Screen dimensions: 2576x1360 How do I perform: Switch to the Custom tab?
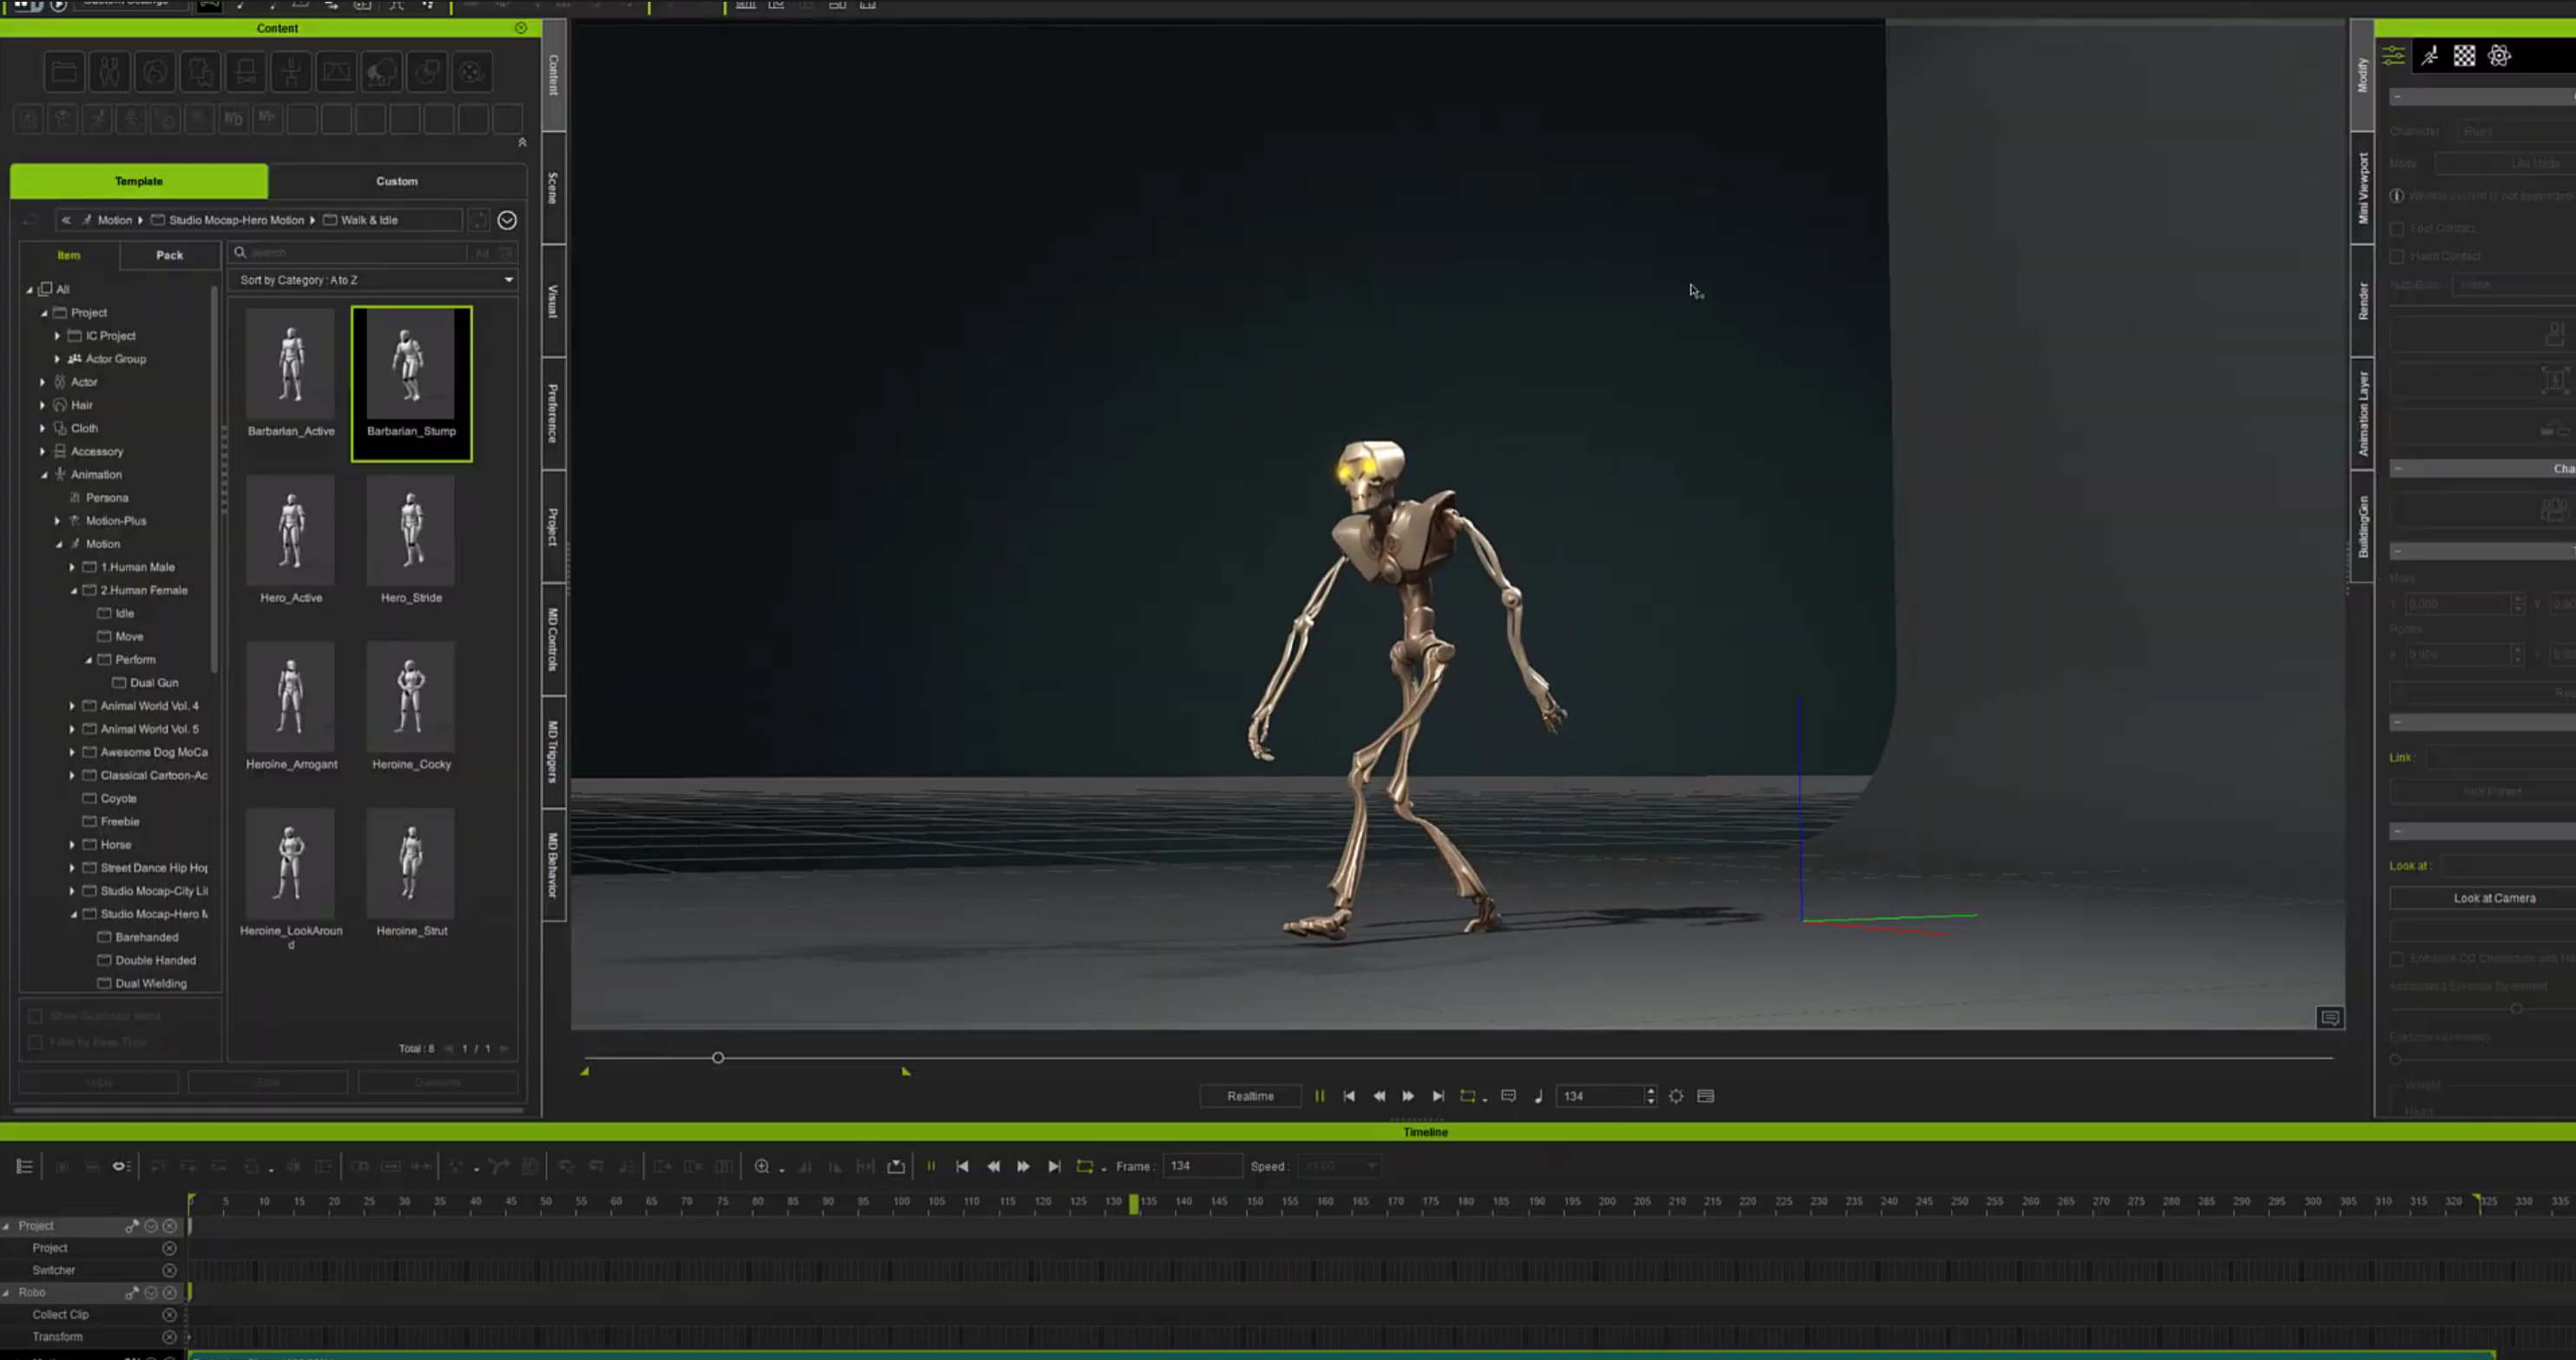coord(396,181)
